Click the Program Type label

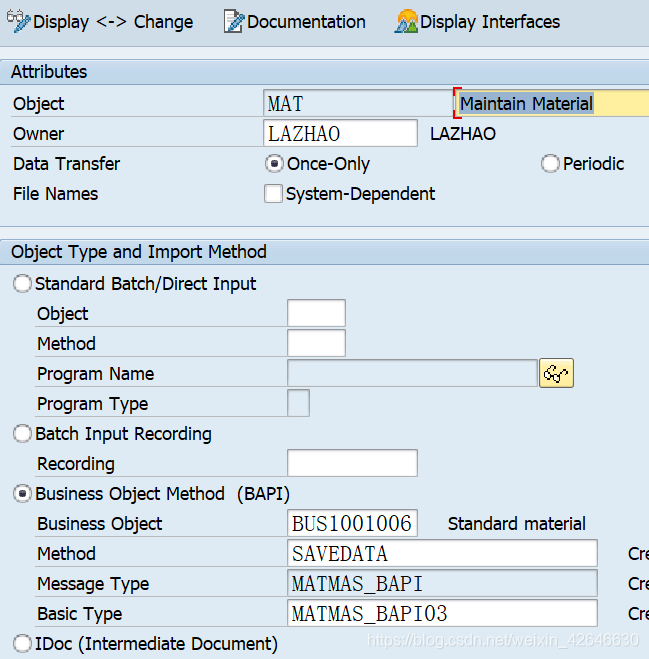92,404
